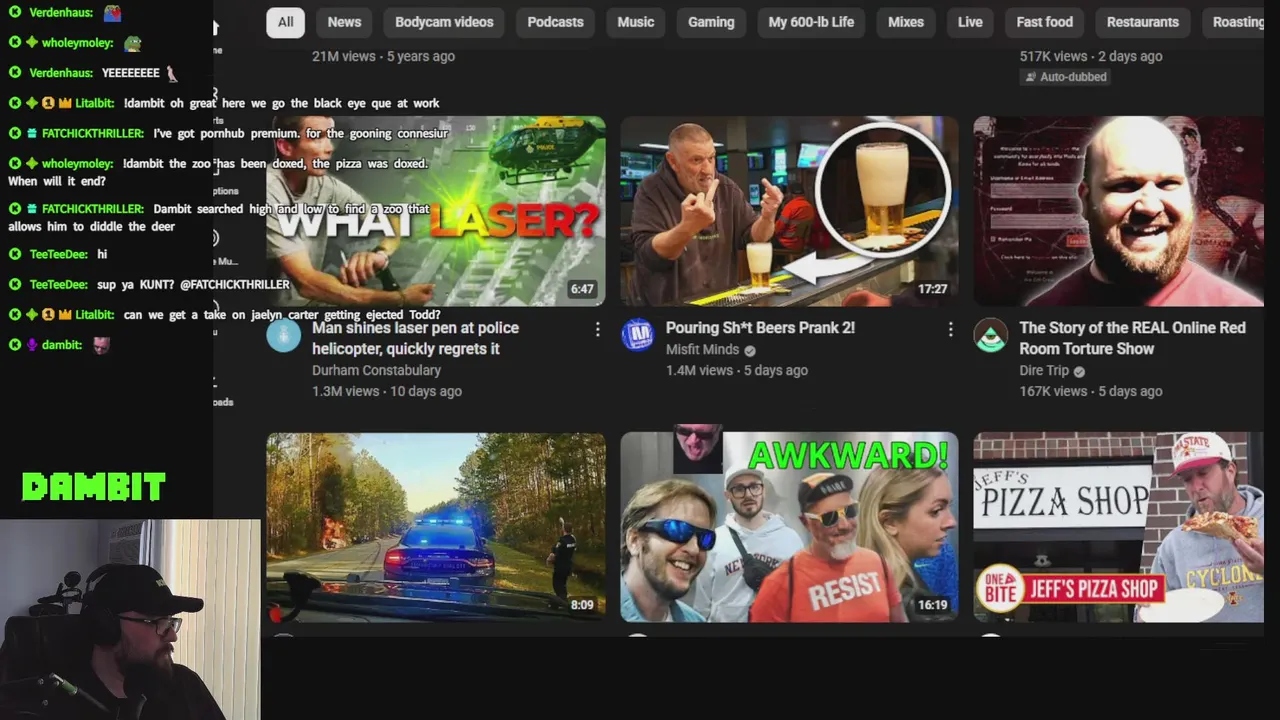Click title 'The Story of the REAL Online Red Room'
This screenshot has width=1280, height=720.
tap(1132, 338)
